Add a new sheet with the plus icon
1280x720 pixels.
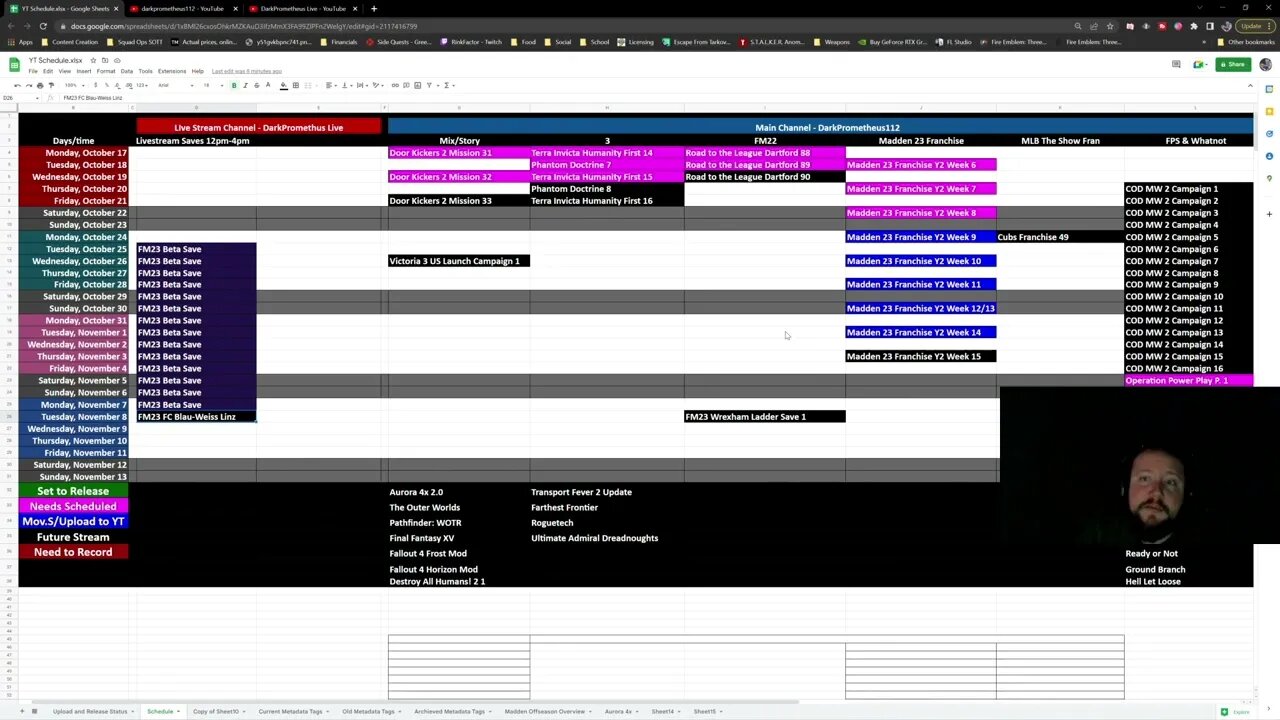(21, 711)
